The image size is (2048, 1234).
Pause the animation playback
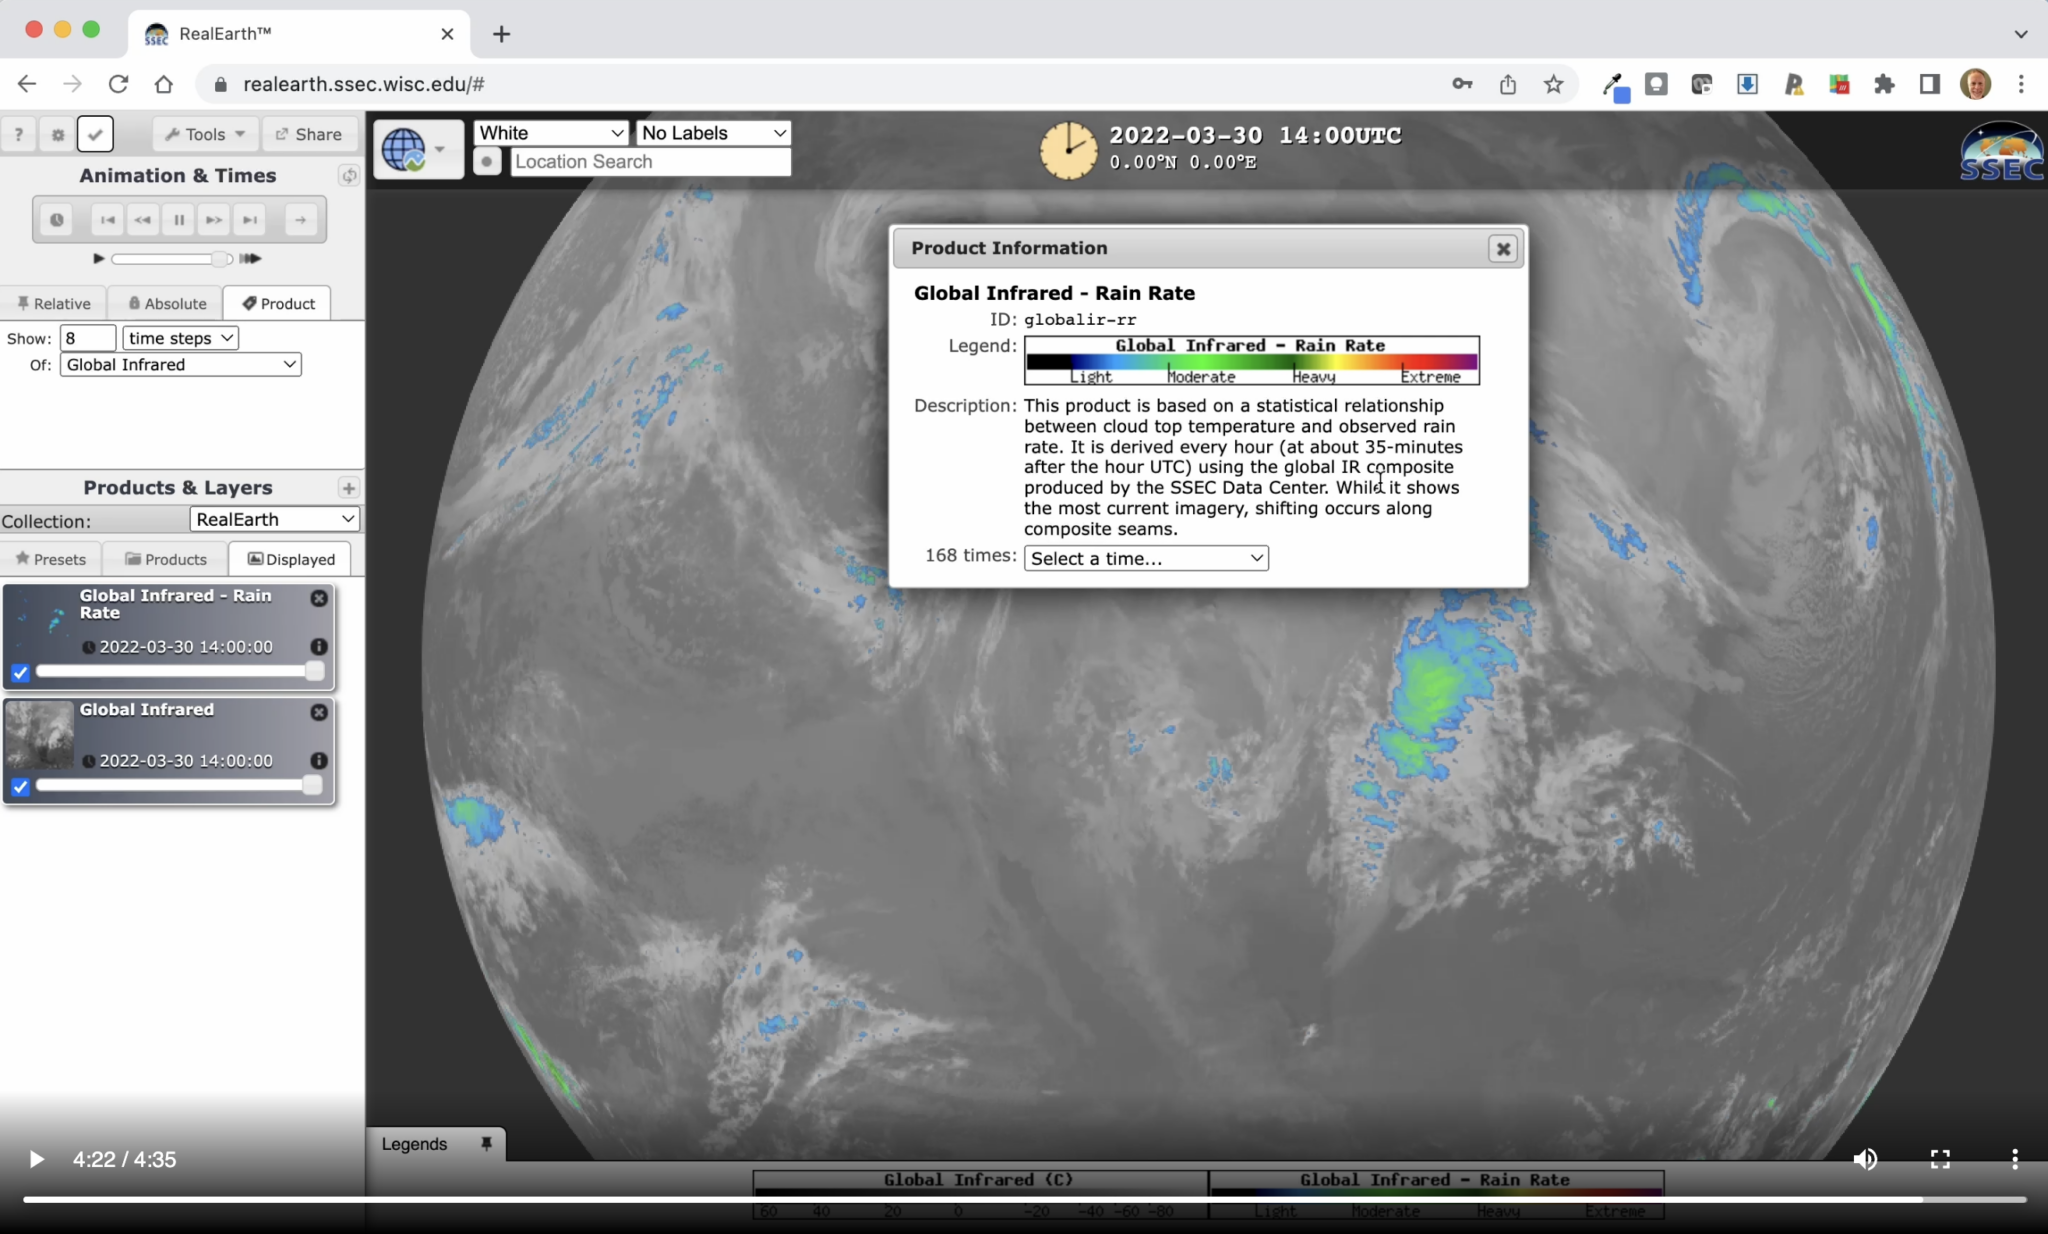tap(179, 220)
